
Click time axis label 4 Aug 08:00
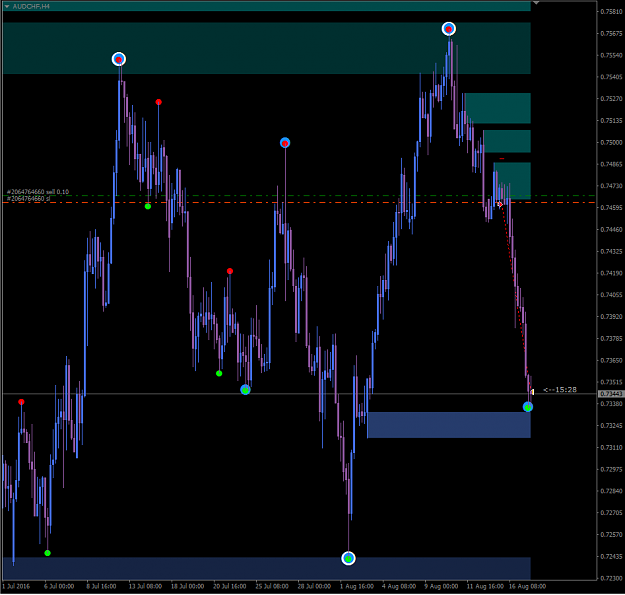[x=399, y=587]
